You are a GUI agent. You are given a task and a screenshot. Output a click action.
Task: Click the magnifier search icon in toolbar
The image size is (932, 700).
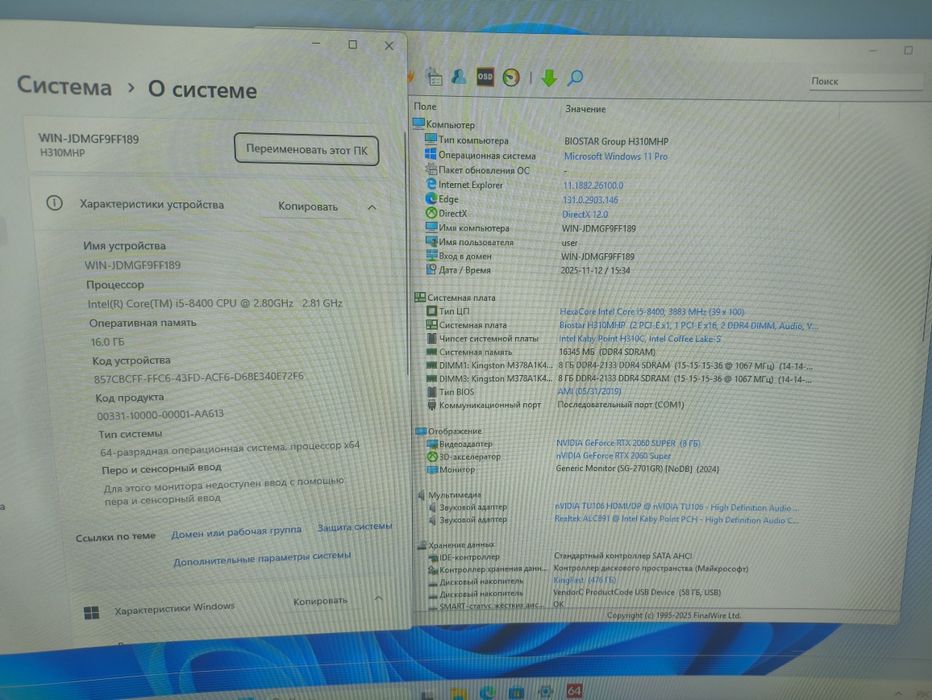pos(575,77)
